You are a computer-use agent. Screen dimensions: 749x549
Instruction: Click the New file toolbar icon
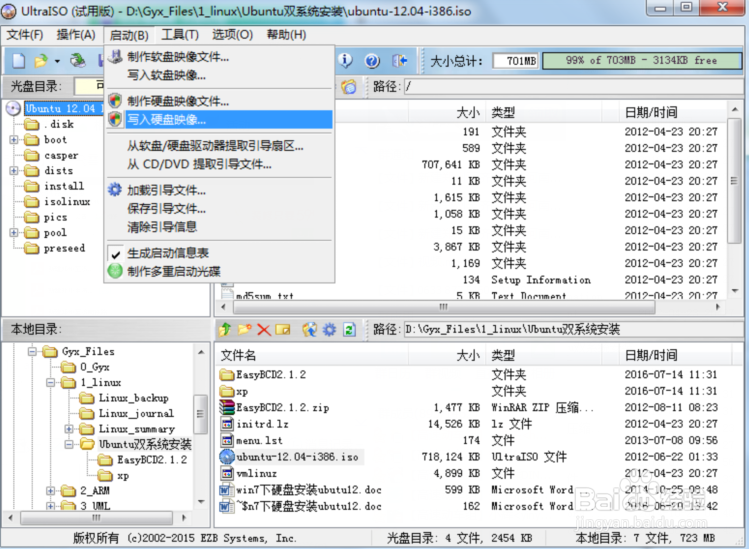point(18,61)
